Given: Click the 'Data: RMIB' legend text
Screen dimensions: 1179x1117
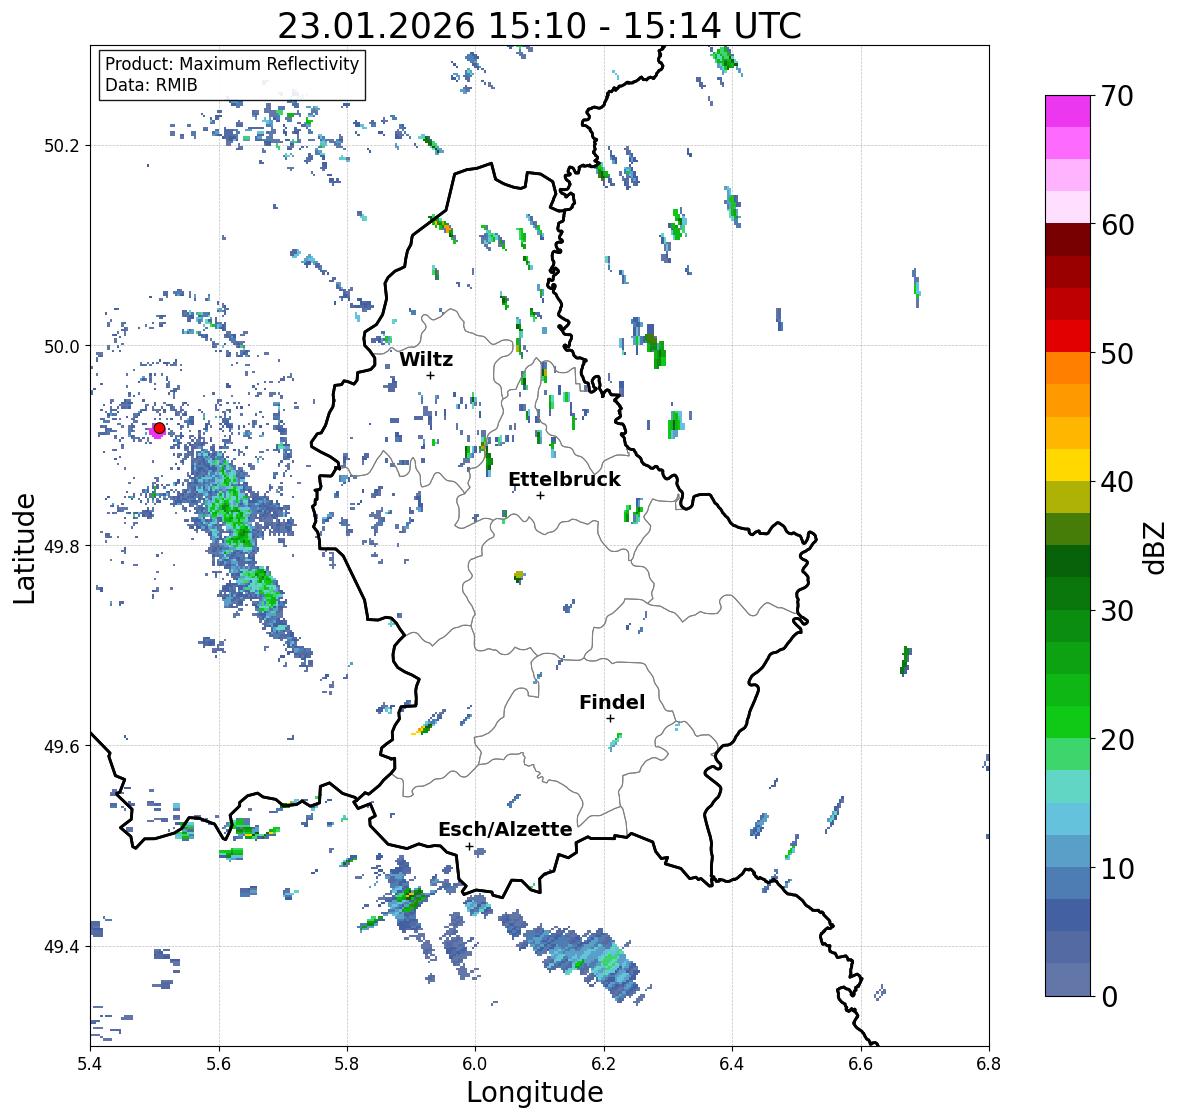Looking at the screenshot, I should 151,85.
